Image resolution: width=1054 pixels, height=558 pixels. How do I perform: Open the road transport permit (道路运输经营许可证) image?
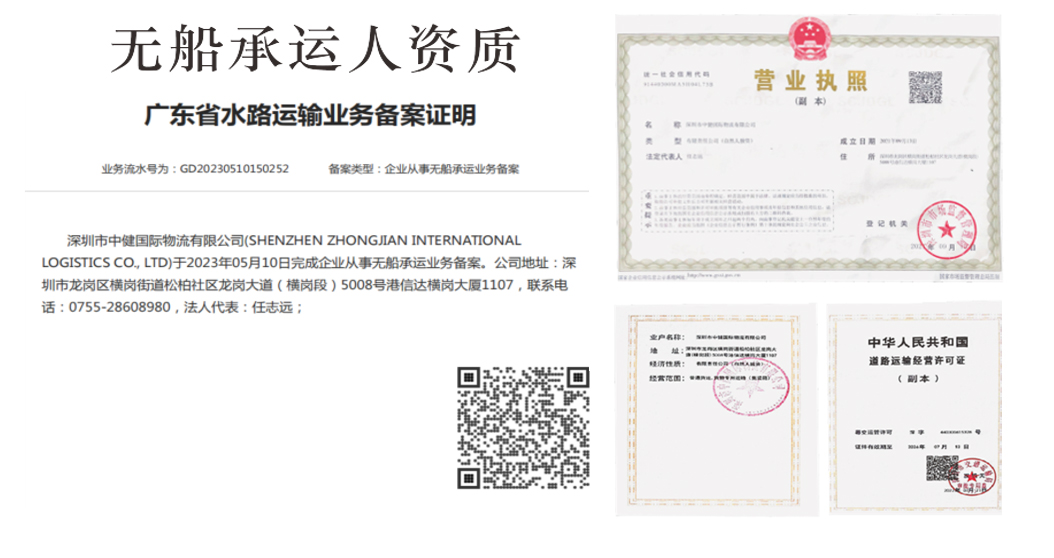point(915,409)
